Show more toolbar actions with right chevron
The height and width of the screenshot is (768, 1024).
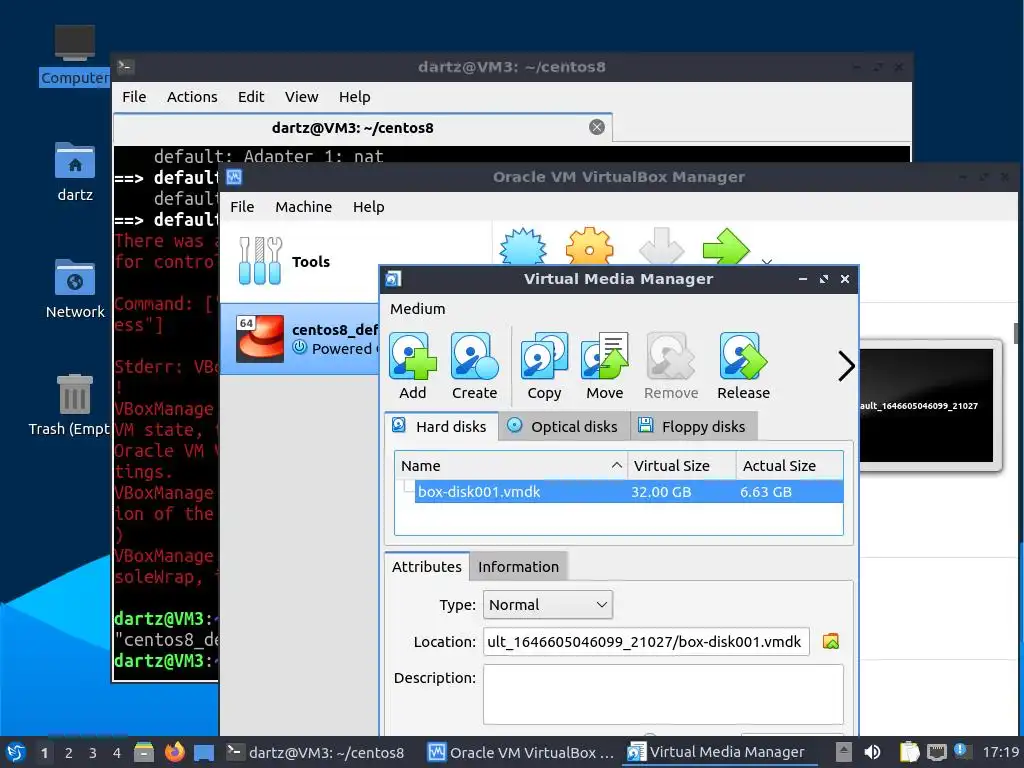click(x=846, y=366)
